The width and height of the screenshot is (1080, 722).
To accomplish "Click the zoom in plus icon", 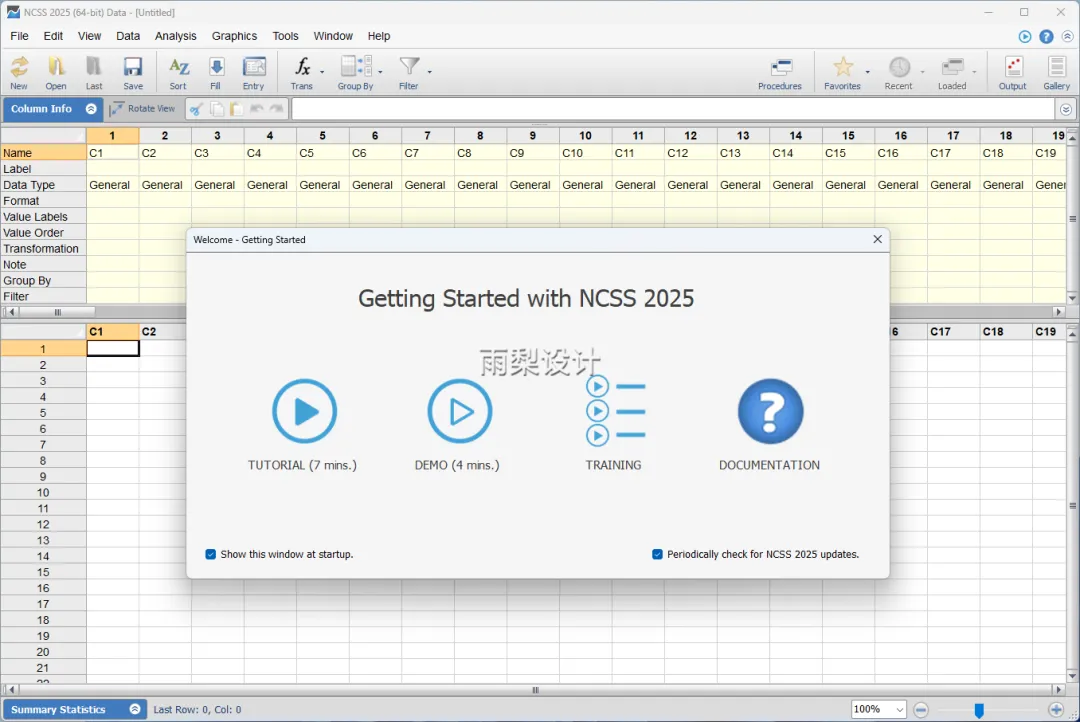I will pos(1056,710).
